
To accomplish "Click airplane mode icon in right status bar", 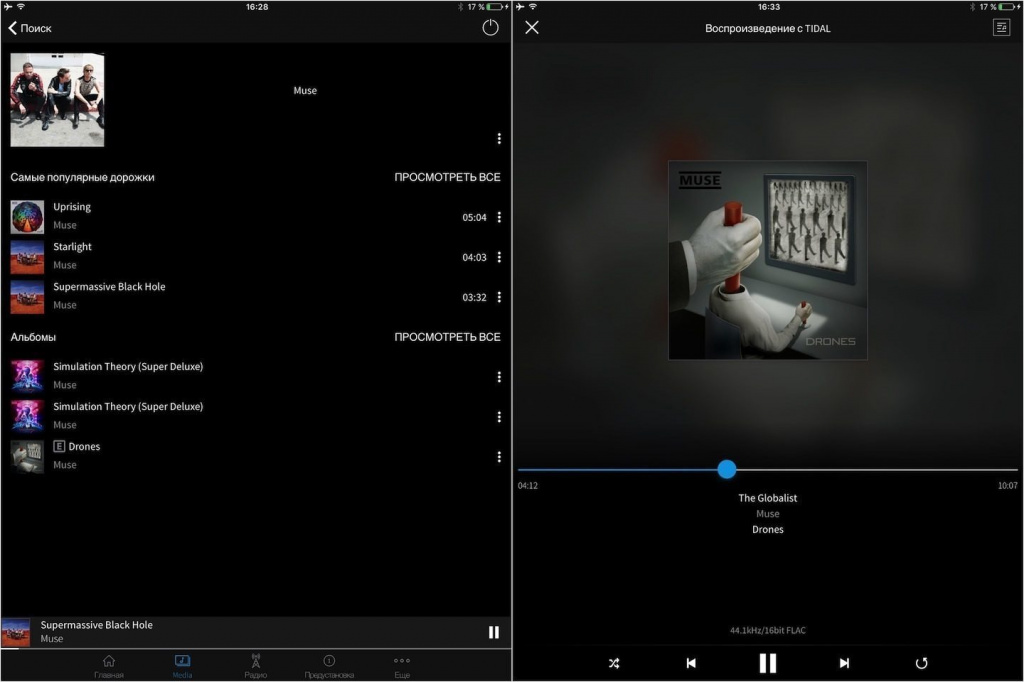I will pos(520,7).
